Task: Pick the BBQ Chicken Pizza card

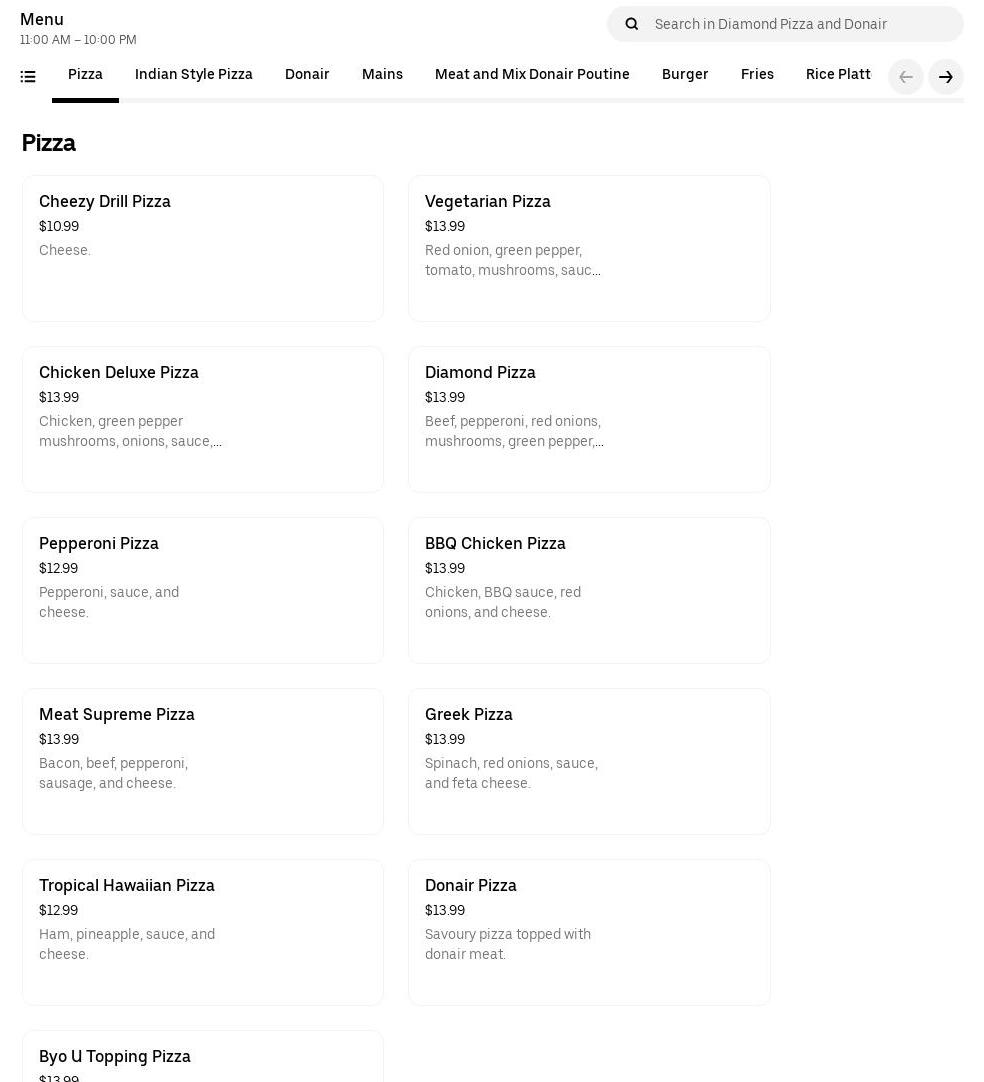Action: pos(589,590)
